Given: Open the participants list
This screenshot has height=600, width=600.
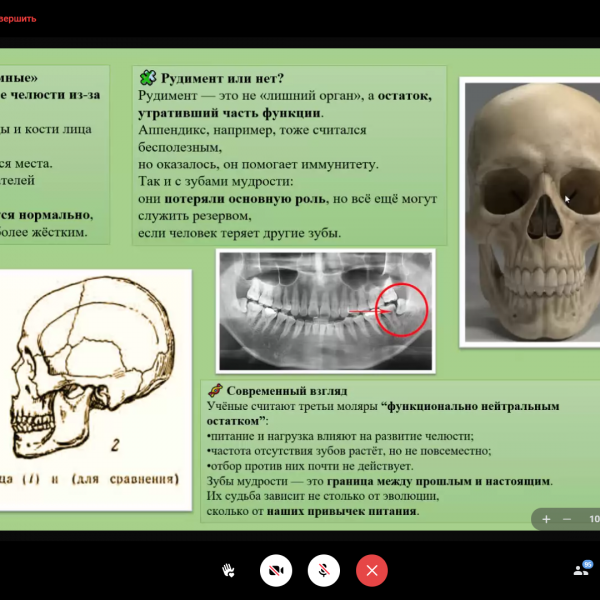Looking at the screenshot, I should coord(580,570).
